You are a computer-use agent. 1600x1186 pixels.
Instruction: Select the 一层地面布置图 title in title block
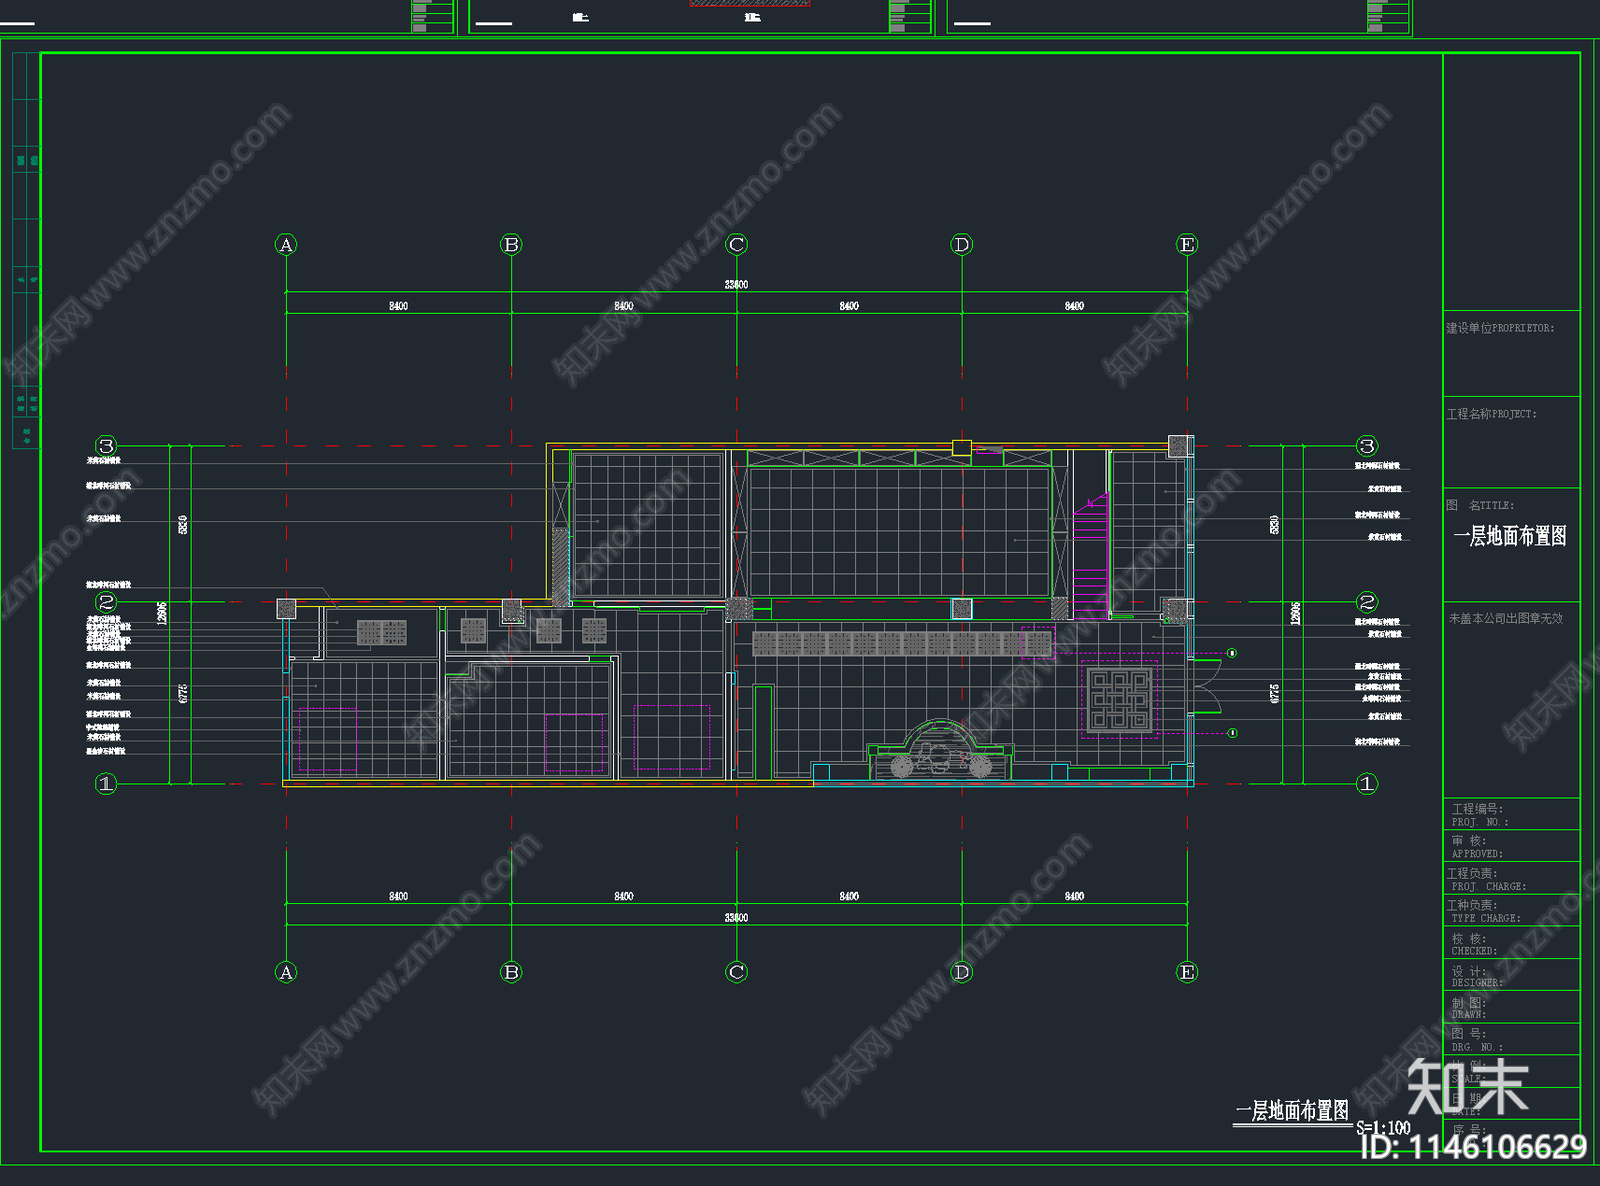1510,536
